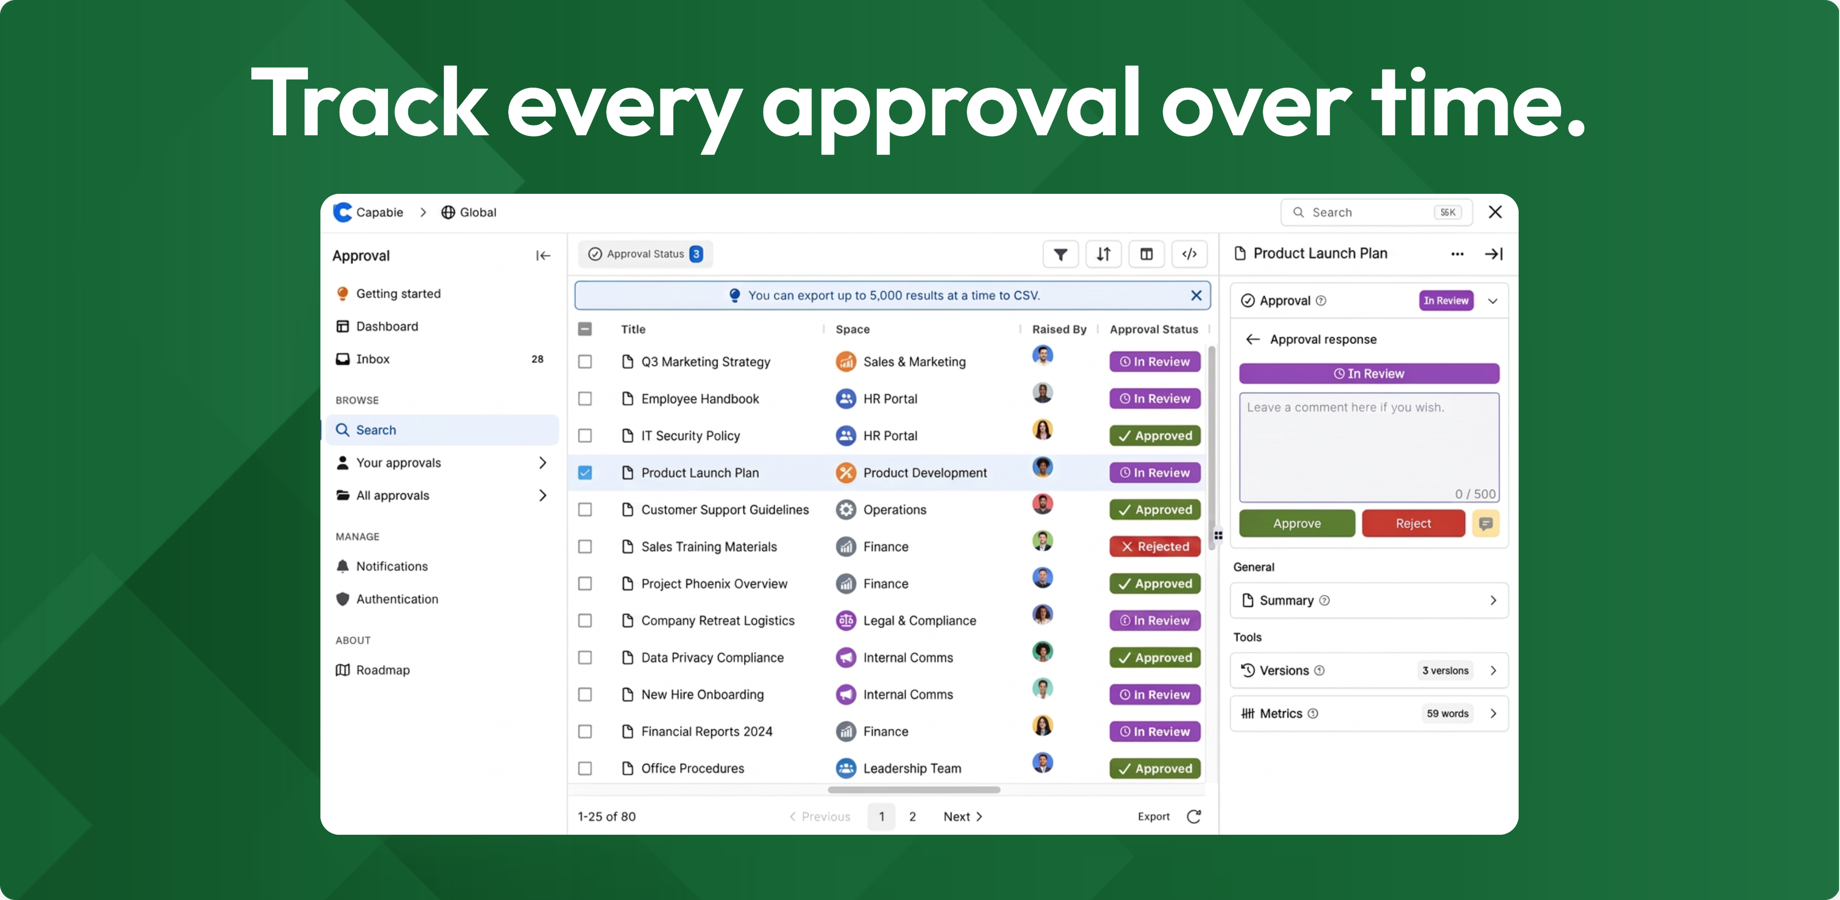
Task: Select Search in Browse section
Action: pos(442,430)
